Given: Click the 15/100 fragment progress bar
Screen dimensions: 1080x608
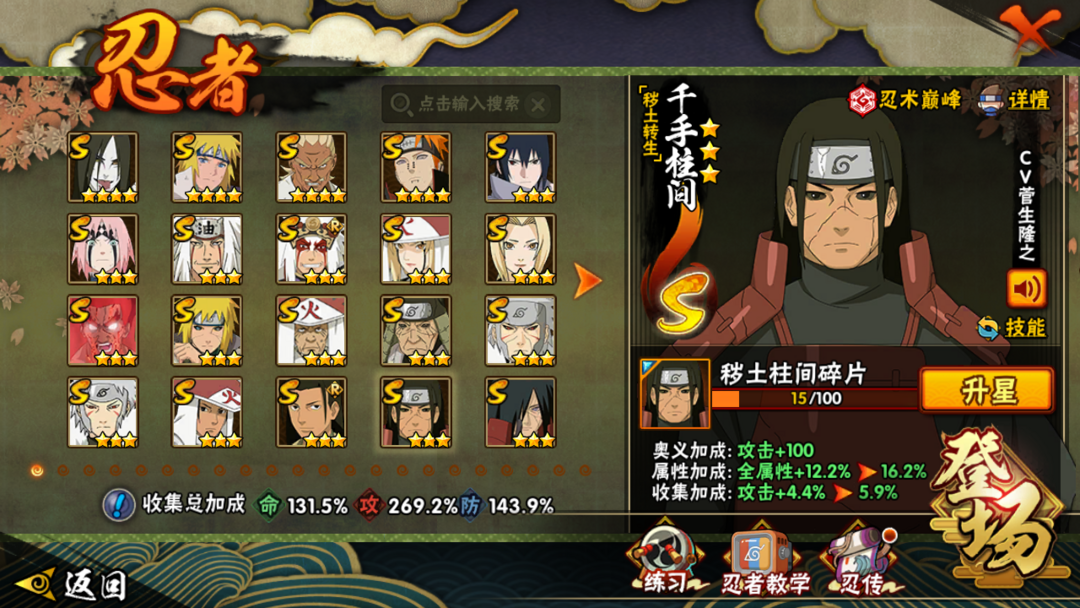Looking at the screenshot, I should [815, 399].
